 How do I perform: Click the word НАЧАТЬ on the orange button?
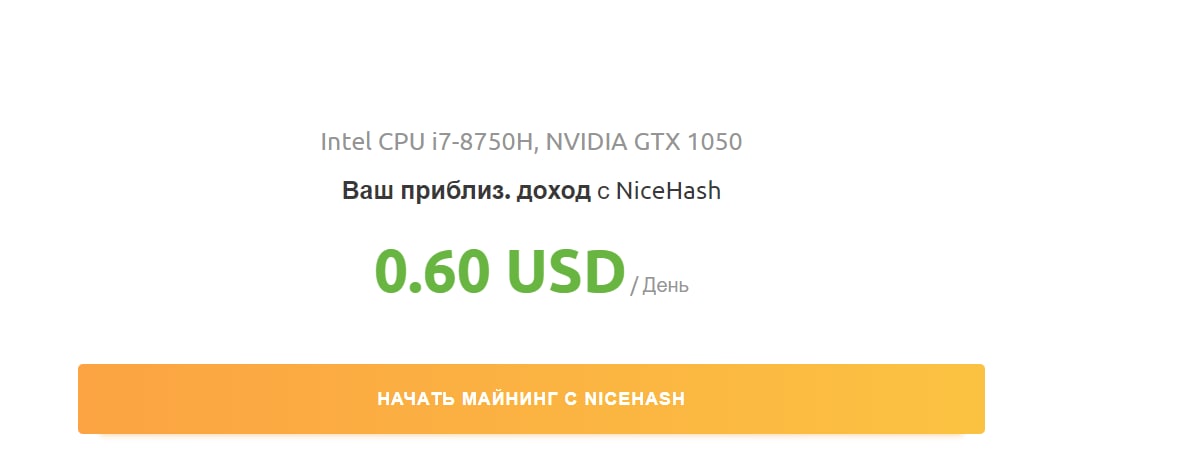pos(416,399)
